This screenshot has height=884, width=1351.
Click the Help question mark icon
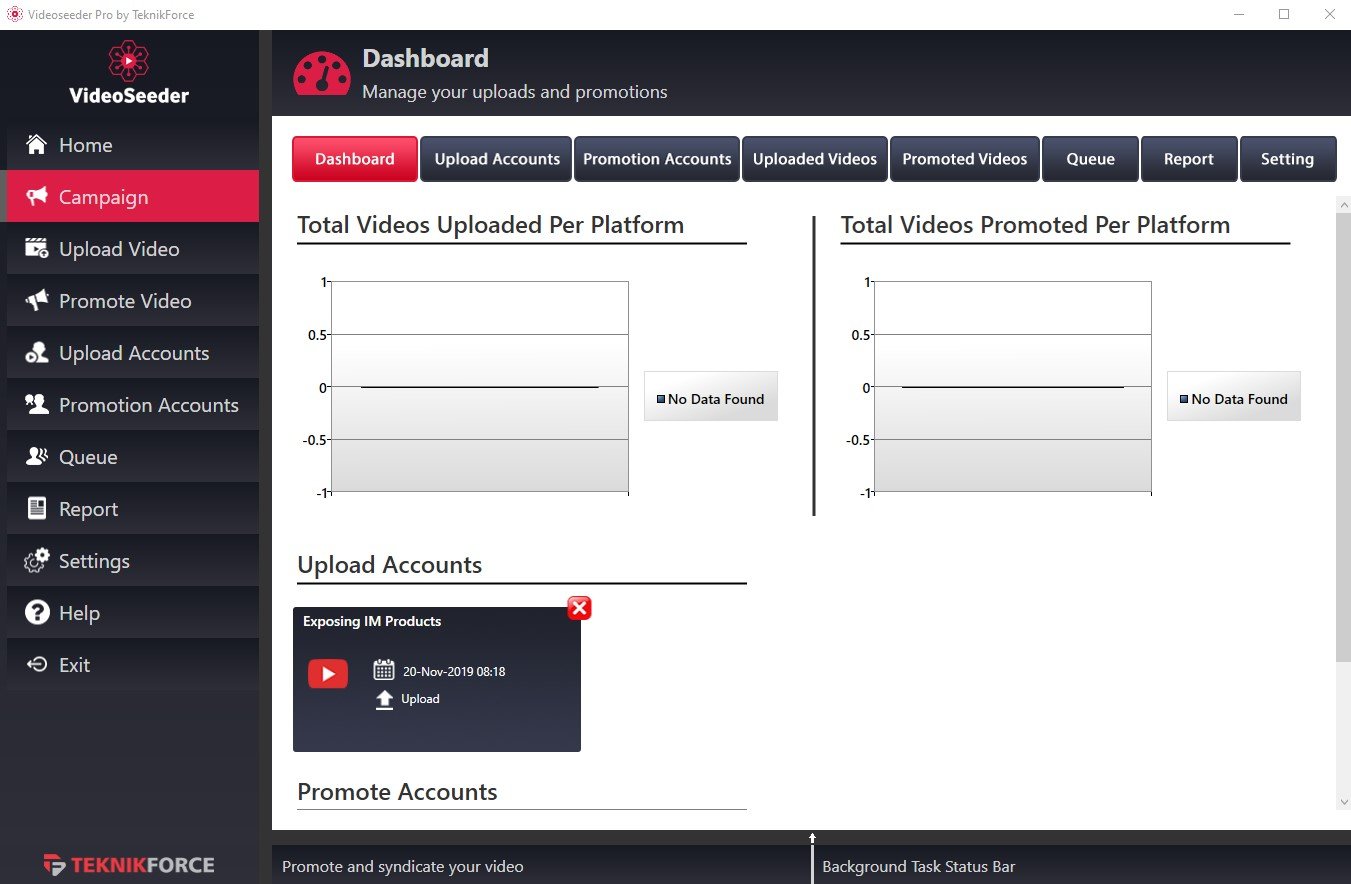(x=37, y=613)
